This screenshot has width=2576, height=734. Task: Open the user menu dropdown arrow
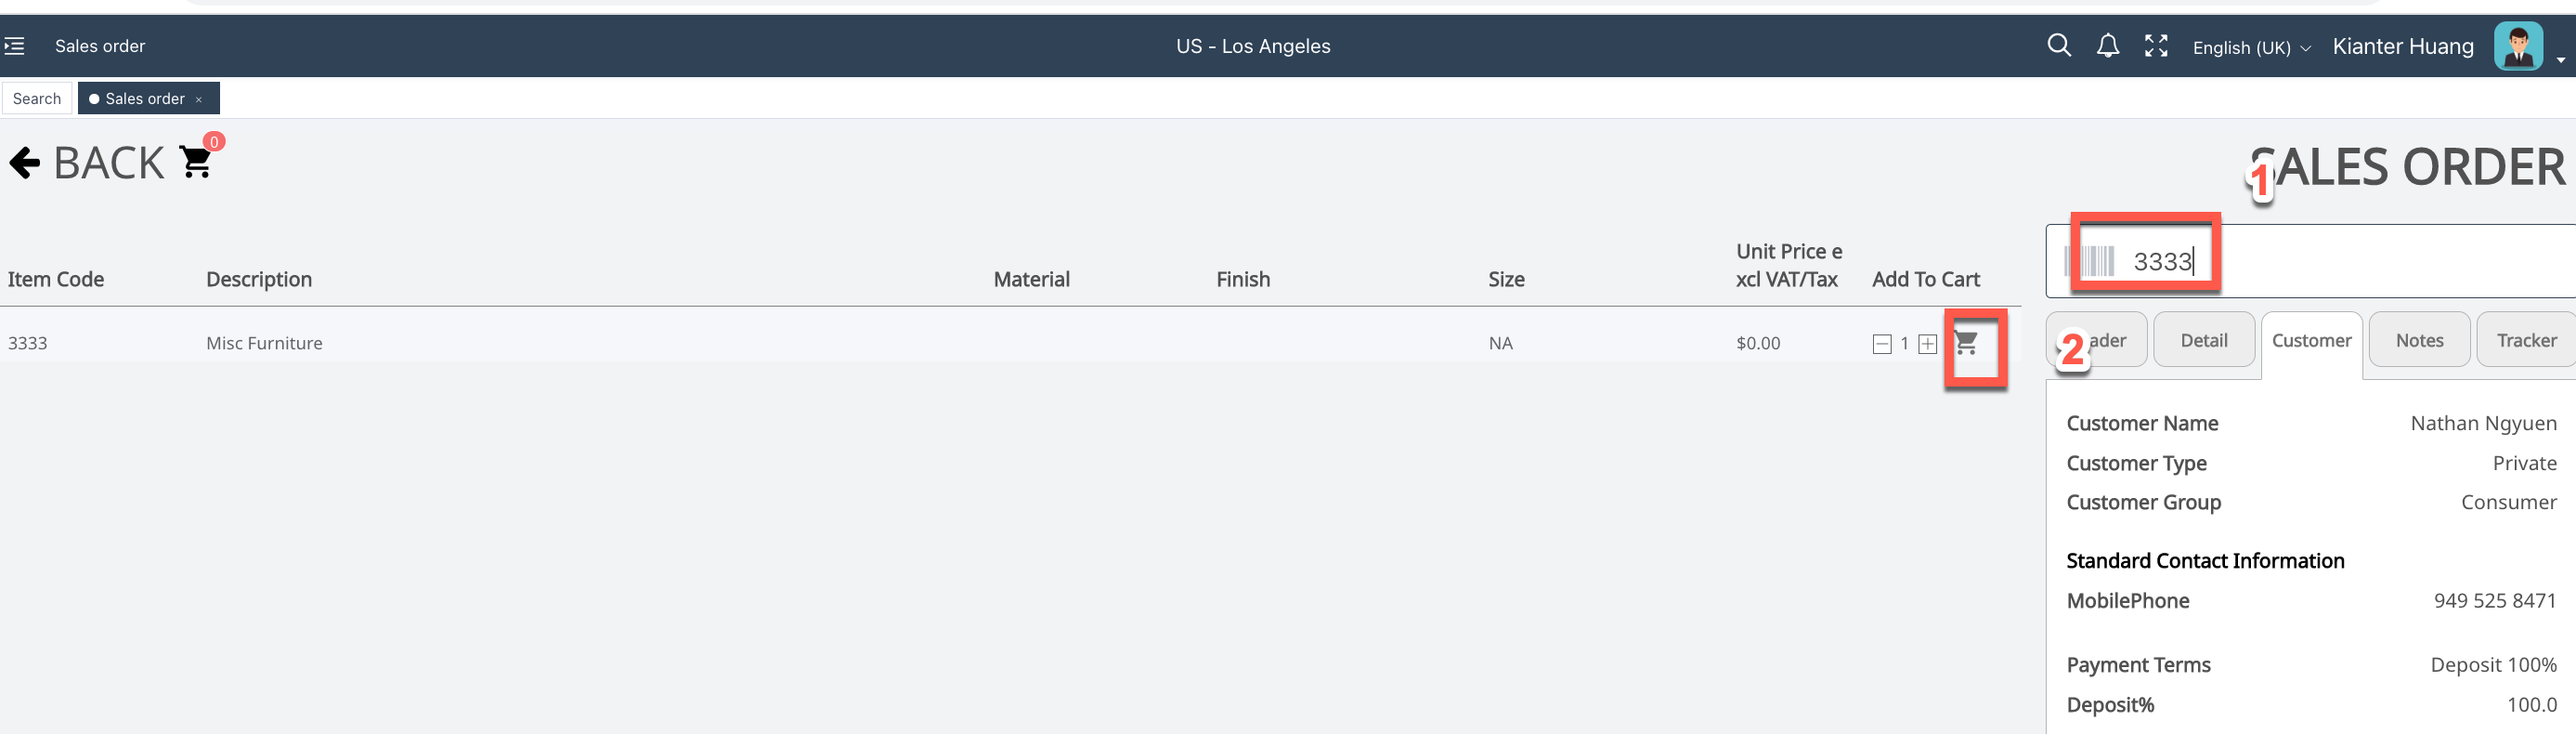point(2560,60)
